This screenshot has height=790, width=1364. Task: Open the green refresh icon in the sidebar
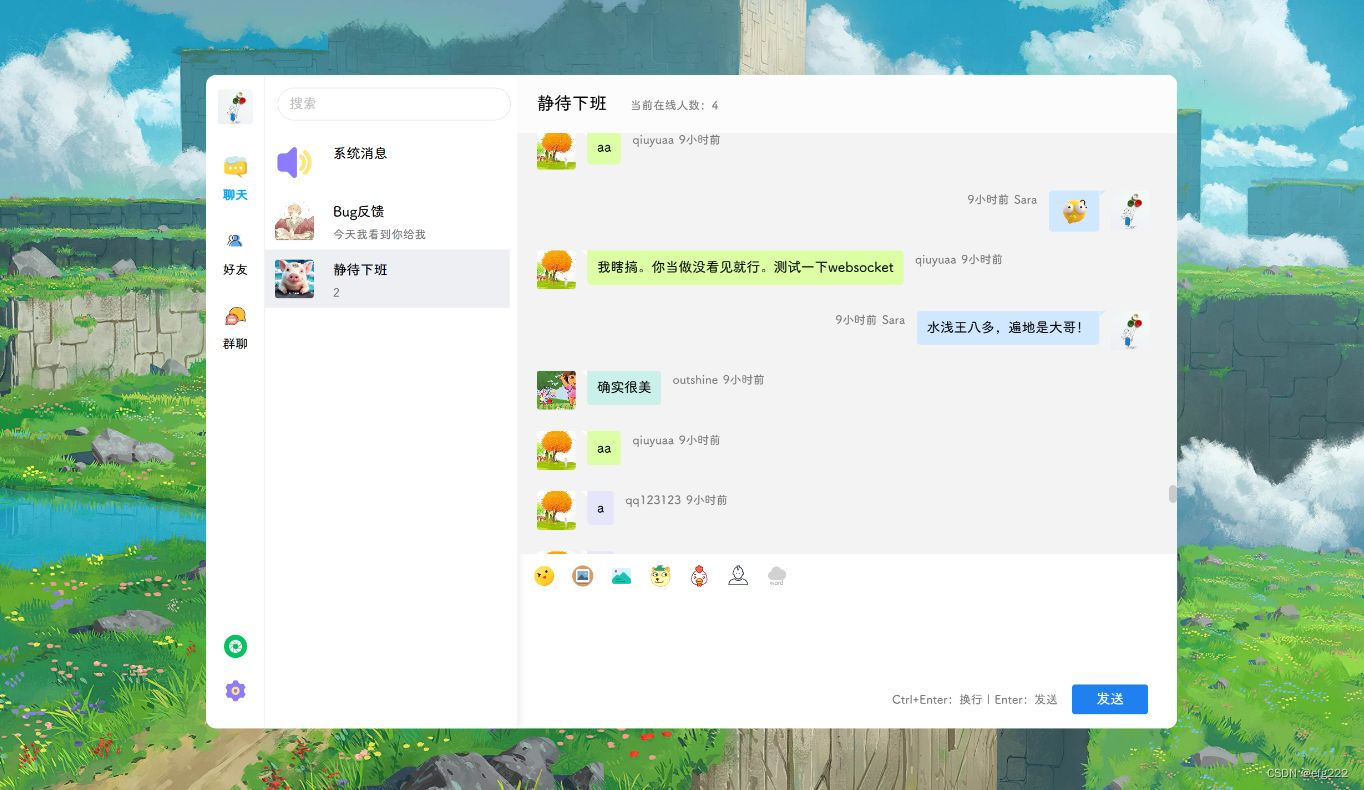pos(235,646)
